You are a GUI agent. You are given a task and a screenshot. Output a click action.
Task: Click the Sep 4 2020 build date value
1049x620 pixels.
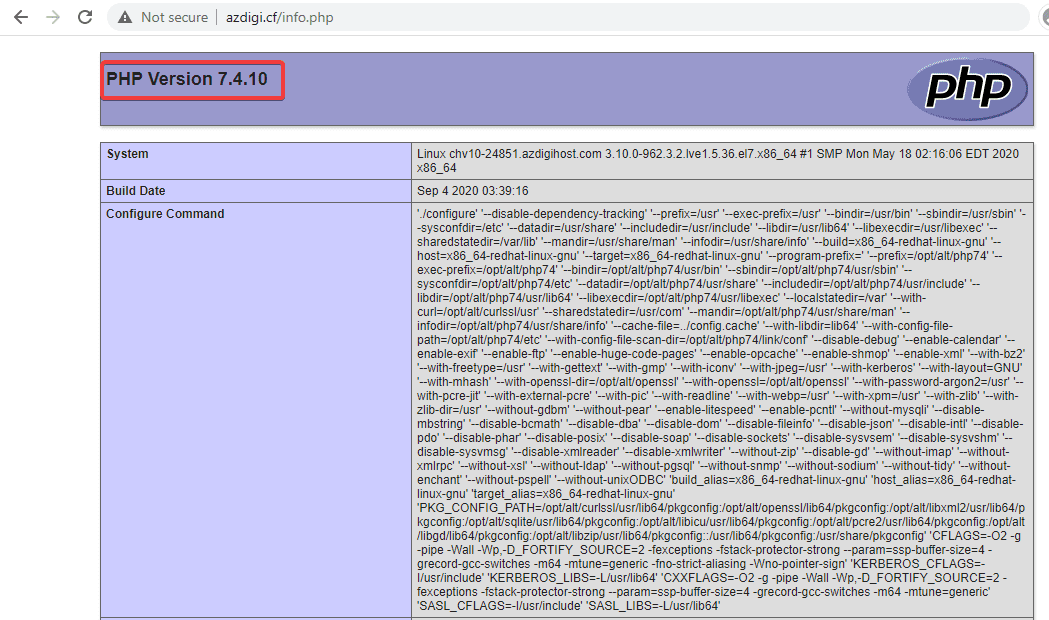click(x=473, y=190)
